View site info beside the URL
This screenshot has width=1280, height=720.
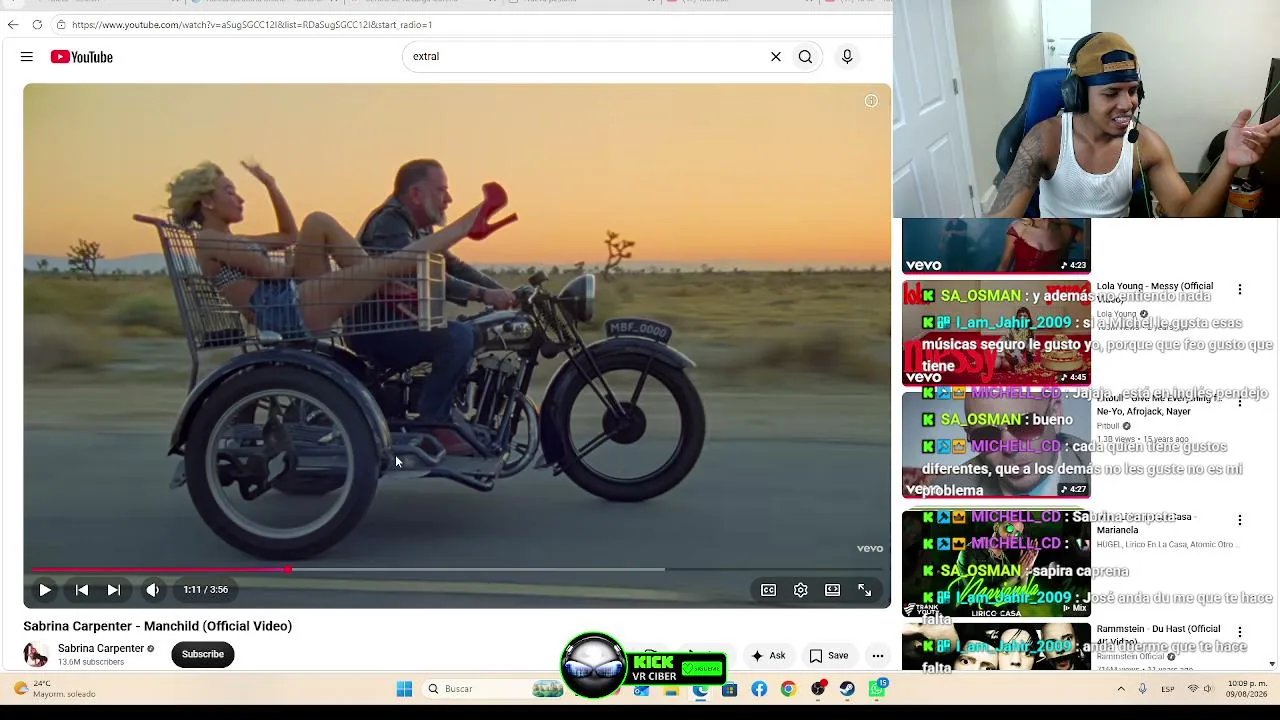click(61, 24)
